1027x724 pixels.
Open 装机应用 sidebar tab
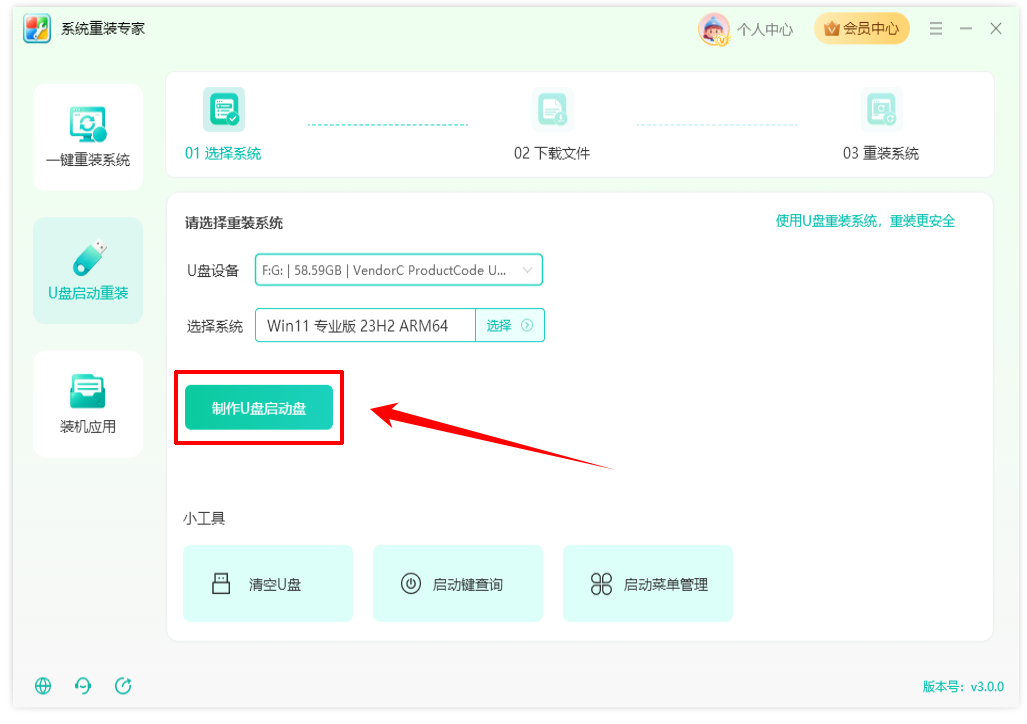click(x=88, y=404)
